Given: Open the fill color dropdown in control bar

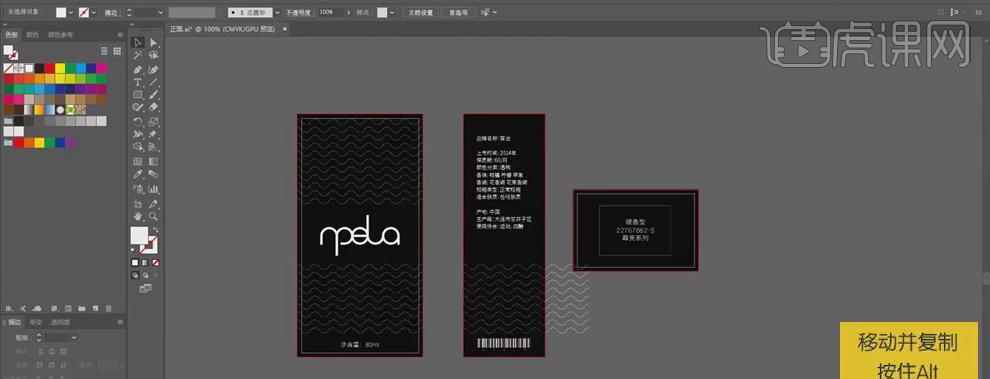Looking at the screenshot, I should tap(70, 12).
